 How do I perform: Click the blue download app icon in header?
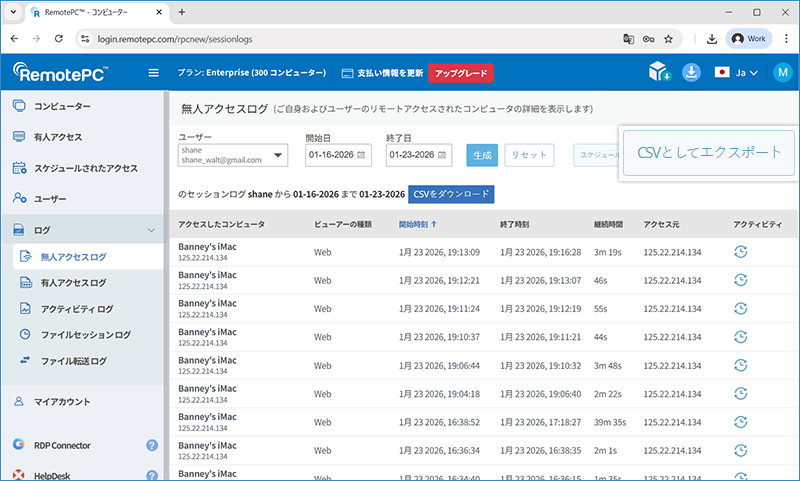tap(691, 72)
